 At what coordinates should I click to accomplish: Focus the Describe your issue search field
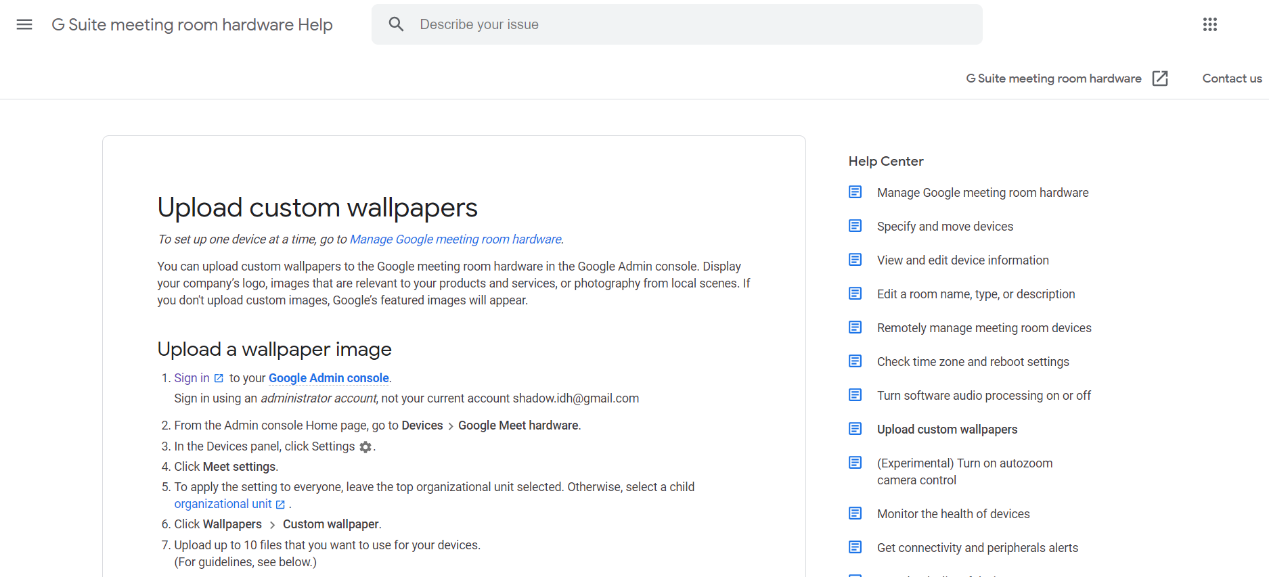point(690,25)
